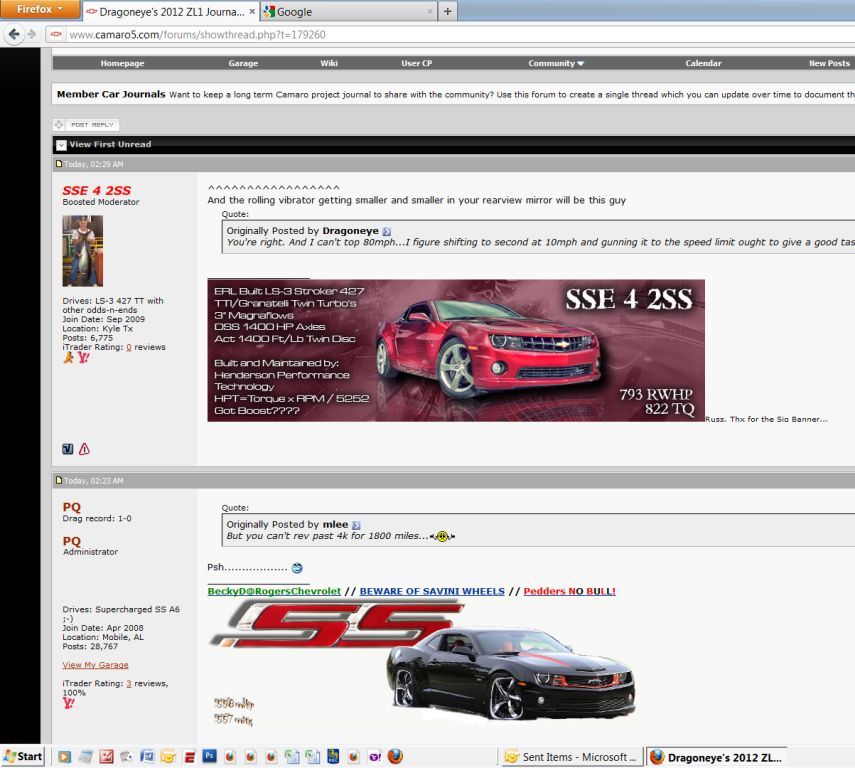The height and width of the screenshot is (768, 855).
Task: Click the view-quoted-post arrow beside Dragoneye
Action: pyautogui.click(x=387, y=231)
